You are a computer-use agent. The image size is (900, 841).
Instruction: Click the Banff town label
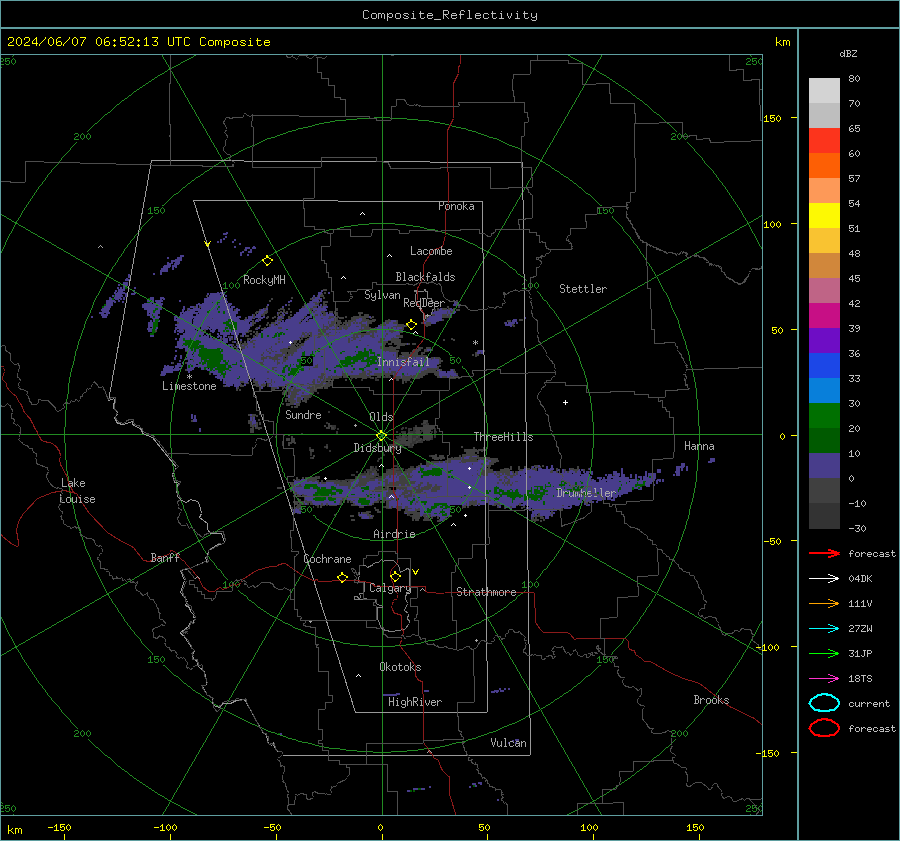[165, 557]
